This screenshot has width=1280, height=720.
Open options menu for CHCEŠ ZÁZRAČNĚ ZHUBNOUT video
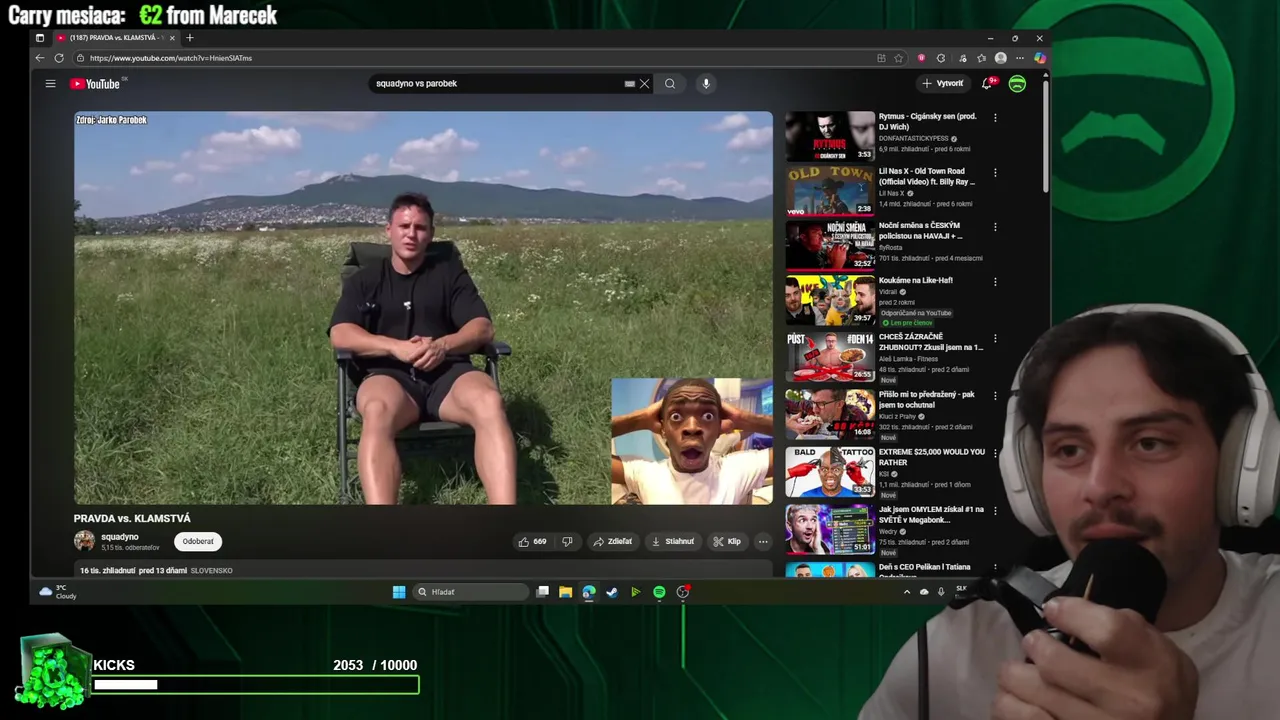995,338
